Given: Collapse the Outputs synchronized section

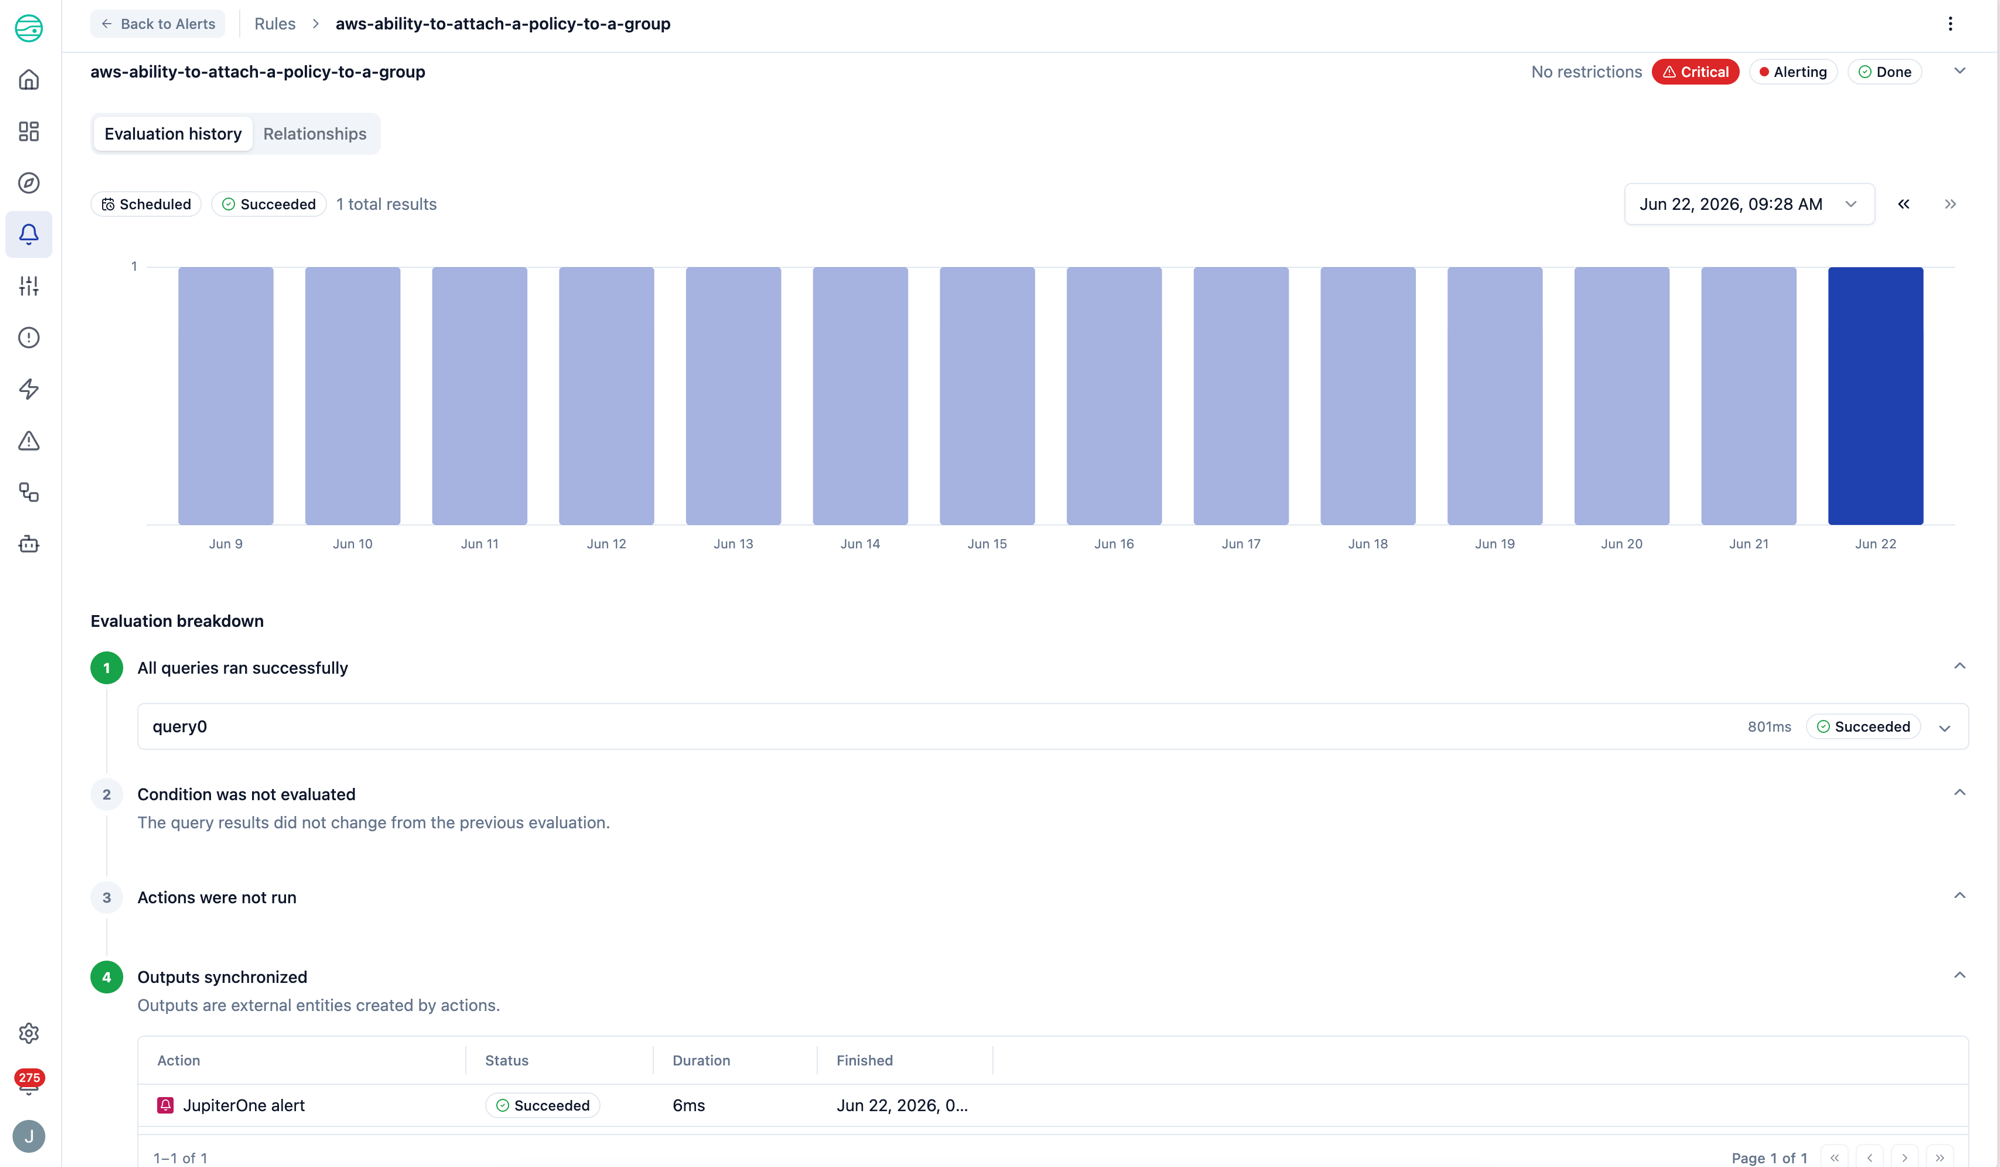Looking at the screenshot, I should click(x=1959, y=976).
